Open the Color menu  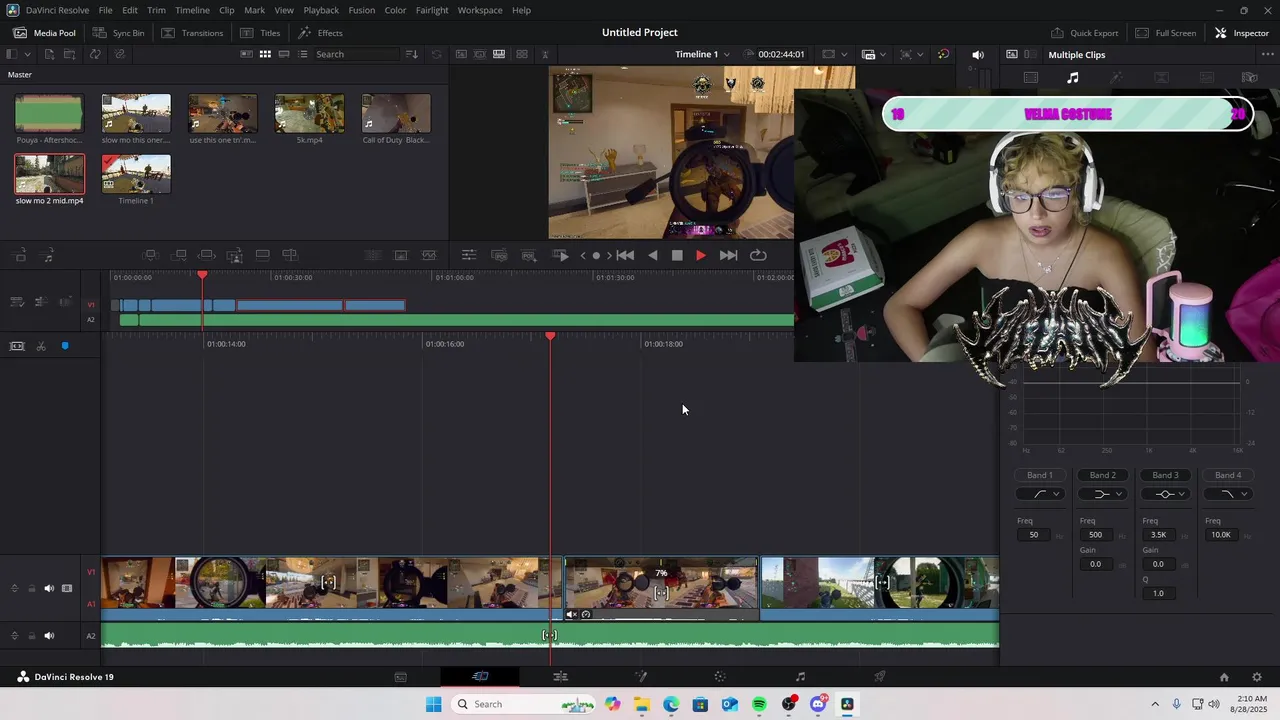click(x=395, y=10)
